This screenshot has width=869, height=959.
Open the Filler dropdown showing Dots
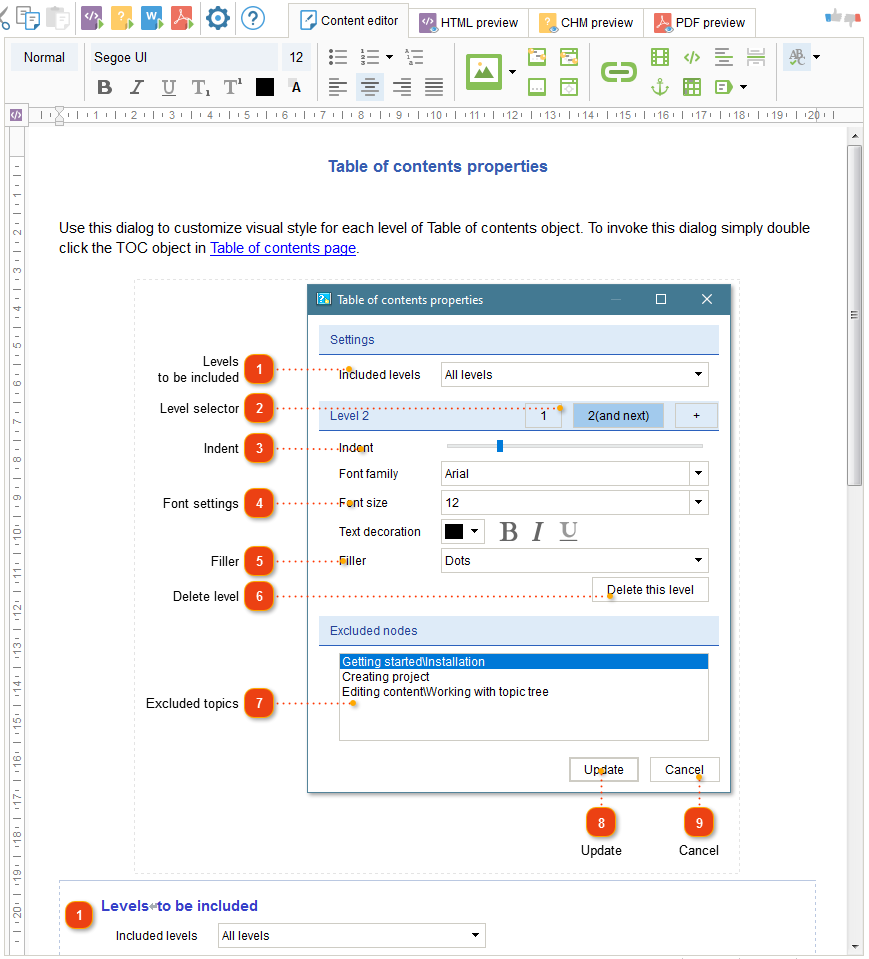coord(575,560)
